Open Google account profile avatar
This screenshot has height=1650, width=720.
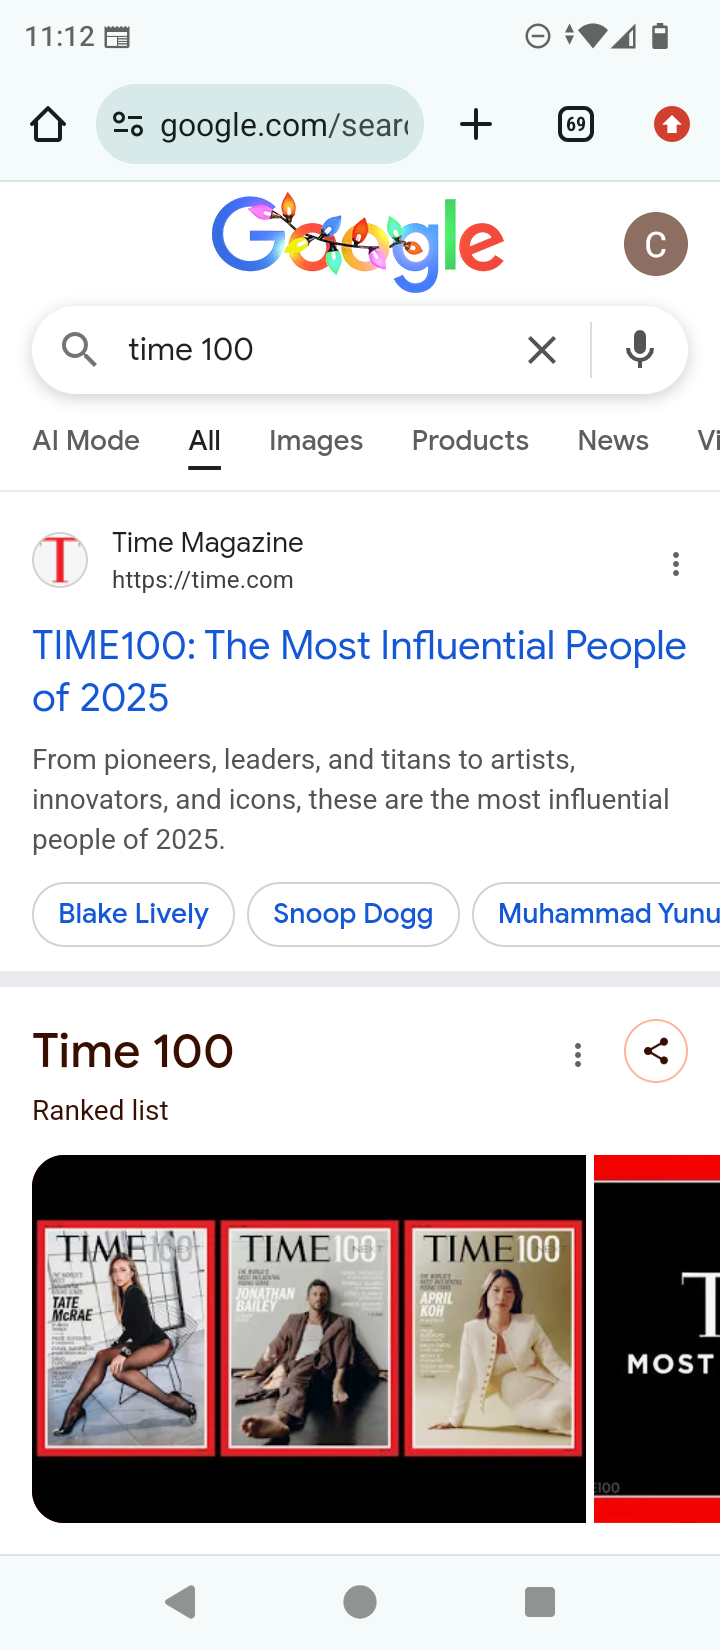655,244
